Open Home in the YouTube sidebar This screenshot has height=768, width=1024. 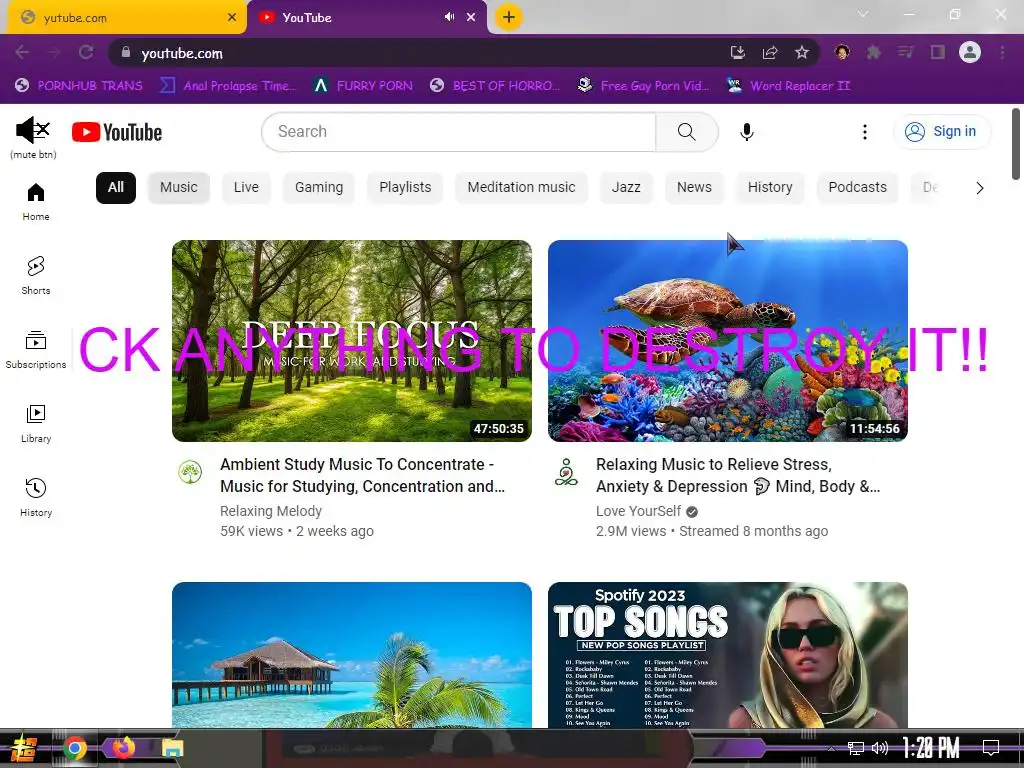(36, 202)
